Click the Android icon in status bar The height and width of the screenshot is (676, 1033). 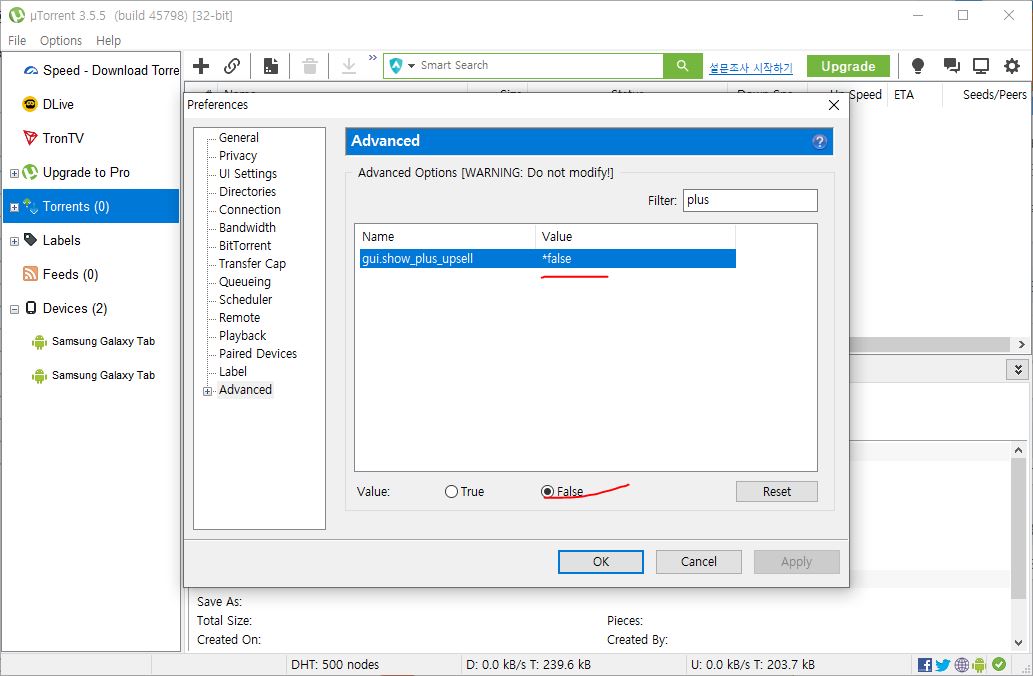point(979,665)
